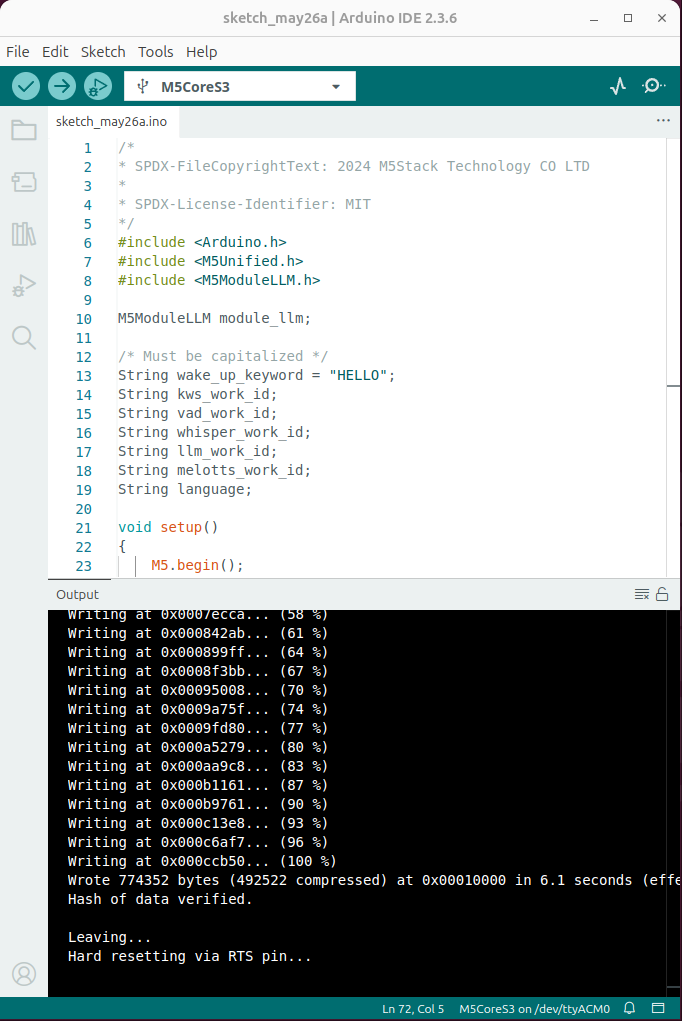Click '#include <Arduino.h>' line
Viewport: 682px width, 1021px height.
click(x=202, y=242)
